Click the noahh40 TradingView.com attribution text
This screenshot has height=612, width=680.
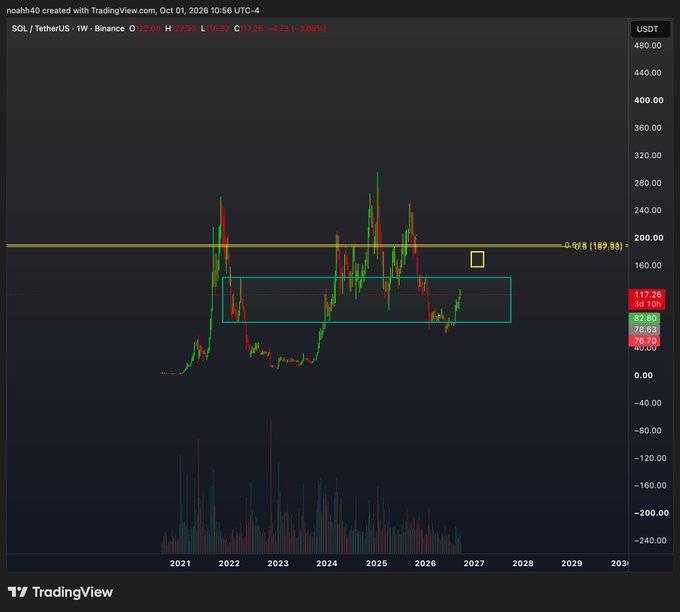point(133,10)
